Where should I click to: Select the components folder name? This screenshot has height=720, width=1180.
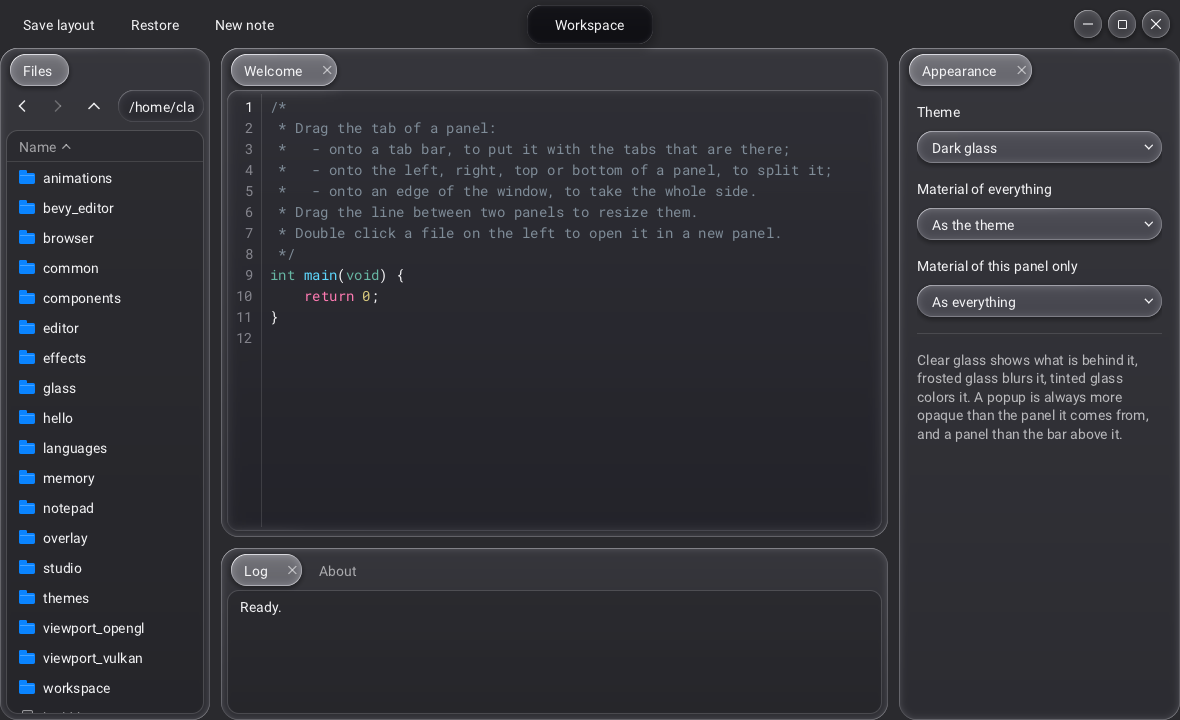[x=82, y=299]
